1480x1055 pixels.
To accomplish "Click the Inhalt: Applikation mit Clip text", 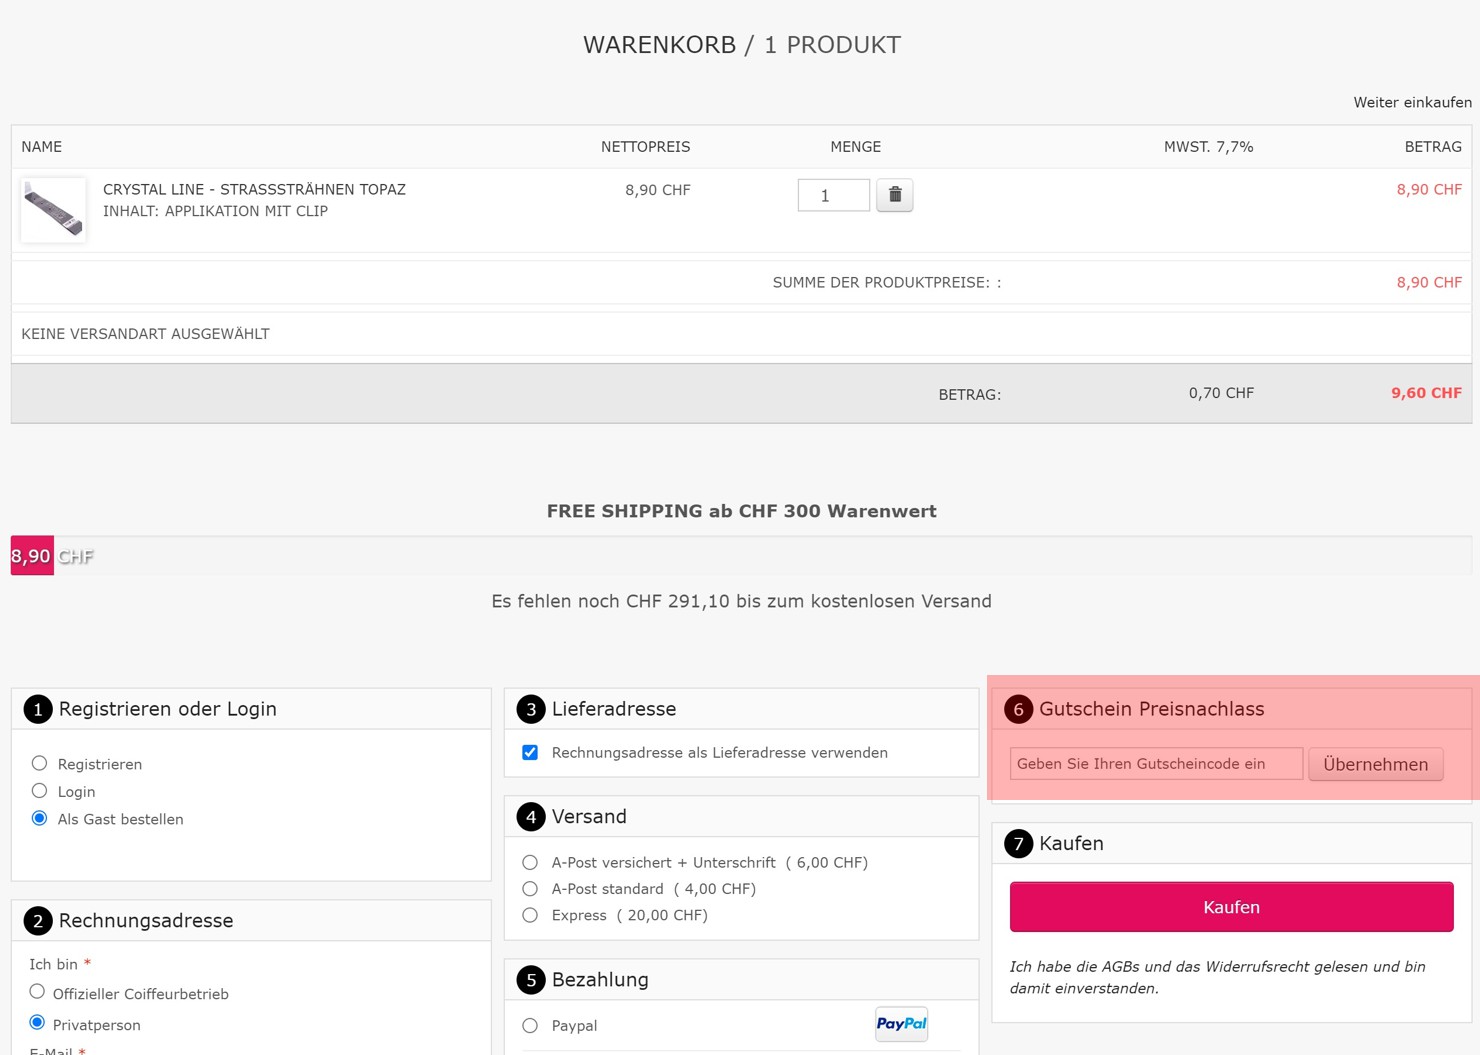I will pos(215,211).
